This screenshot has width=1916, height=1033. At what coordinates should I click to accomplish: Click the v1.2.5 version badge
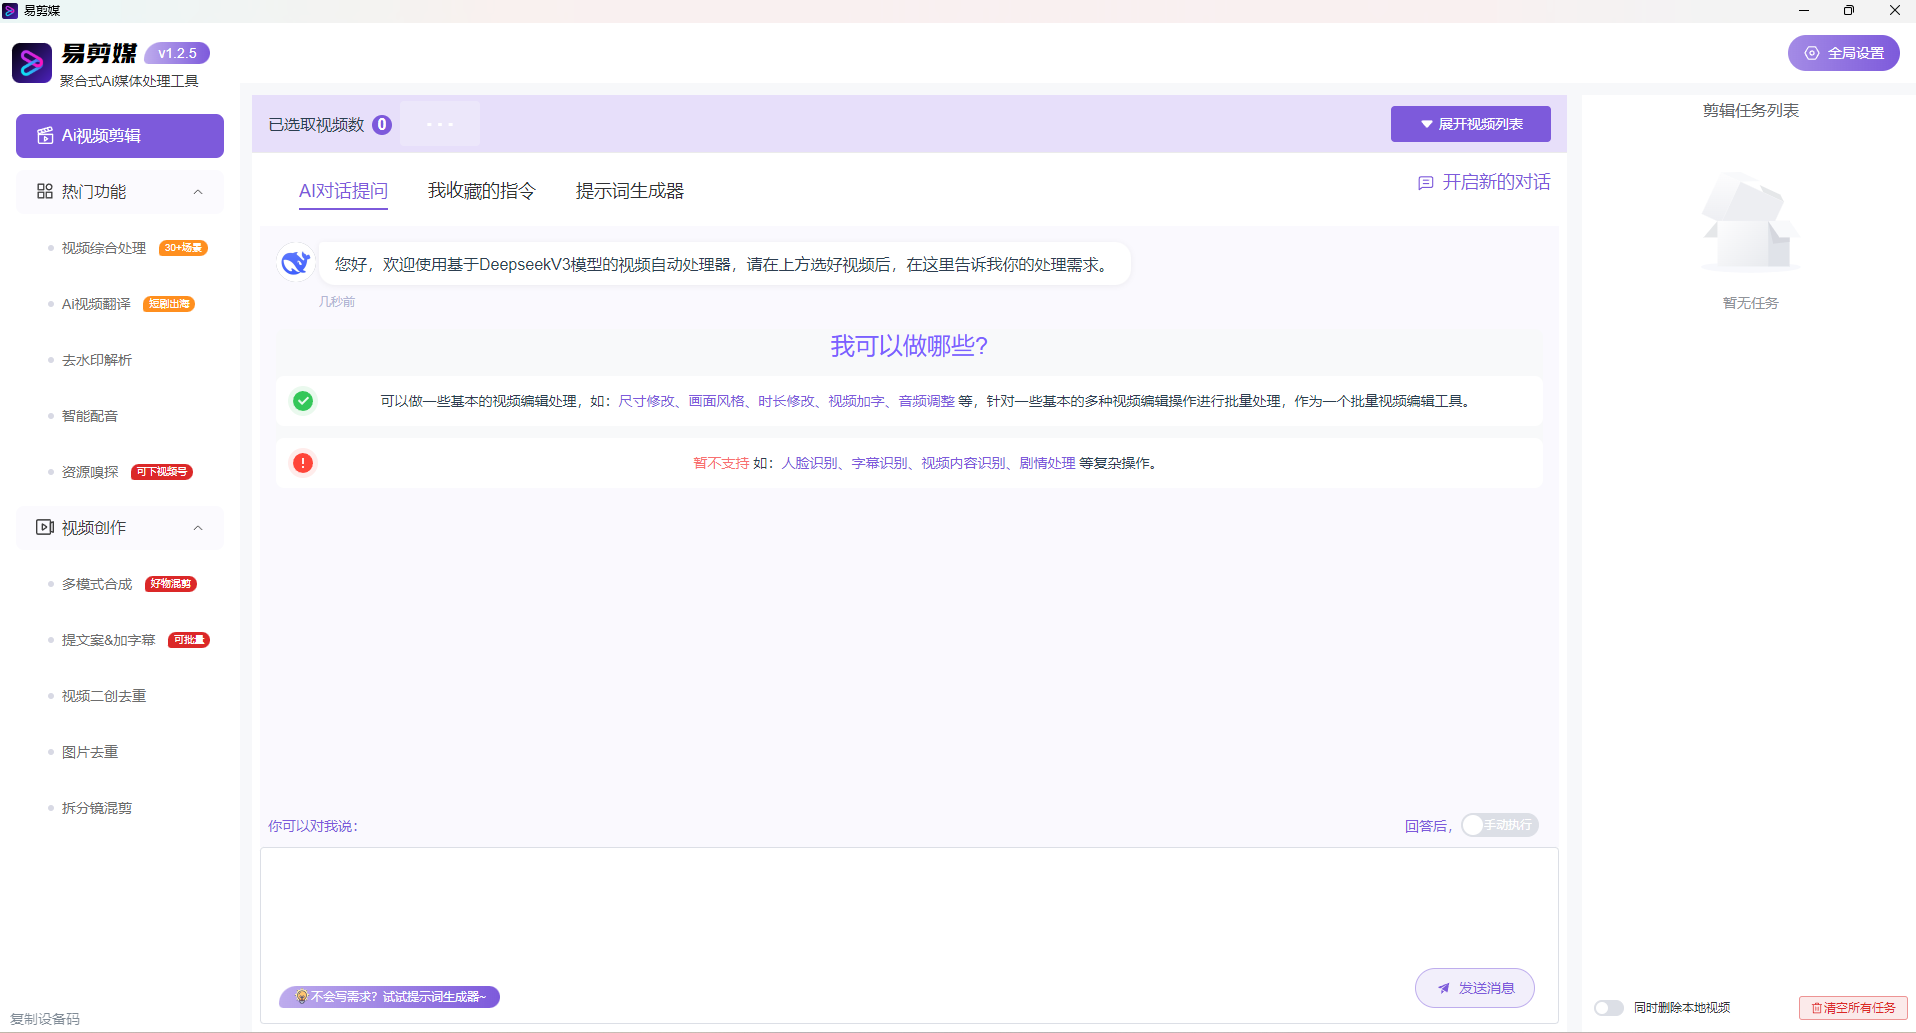click(x=177, y=53)
